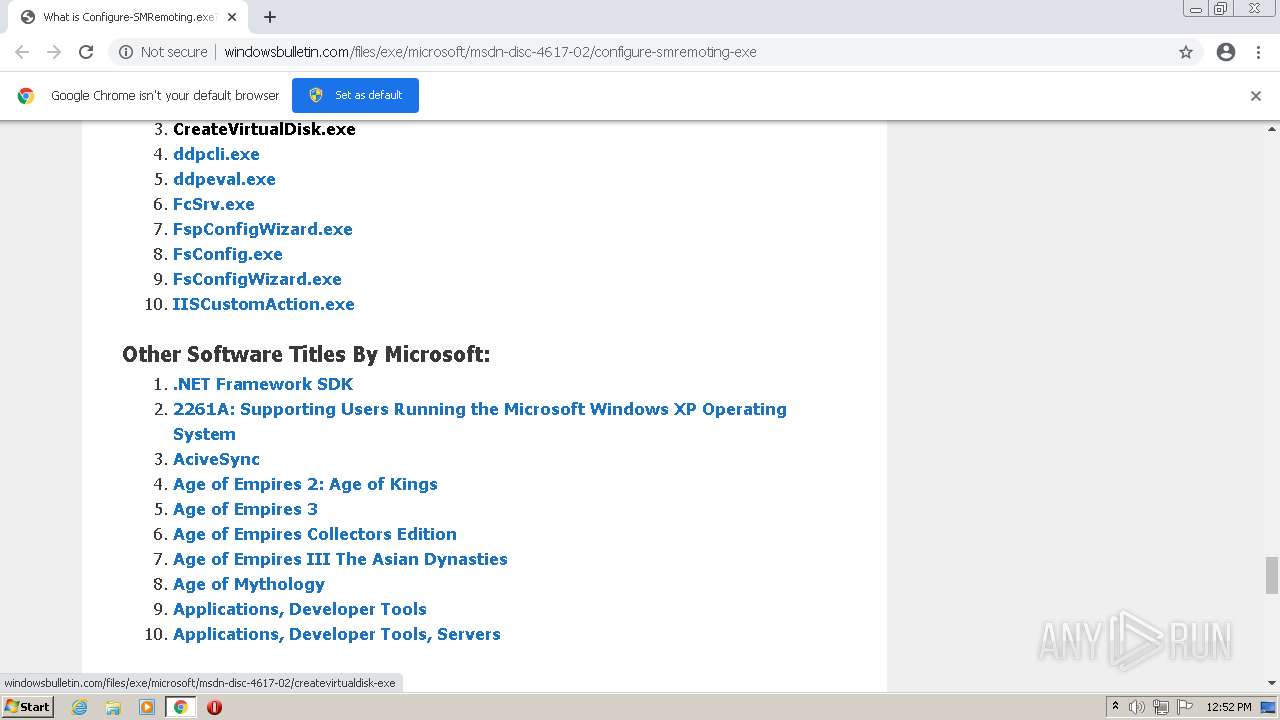Go forward to next page

54,52
